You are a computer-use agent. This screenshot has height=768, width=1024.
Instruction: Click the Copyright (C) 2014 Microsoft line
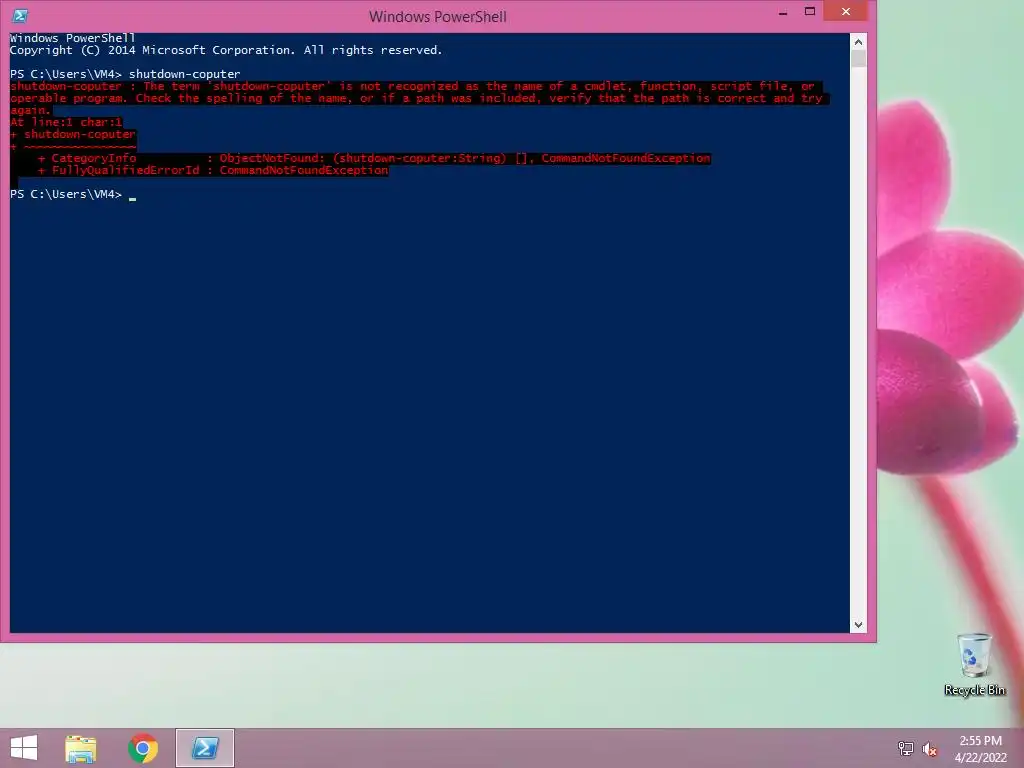click(x=226, y=50)
